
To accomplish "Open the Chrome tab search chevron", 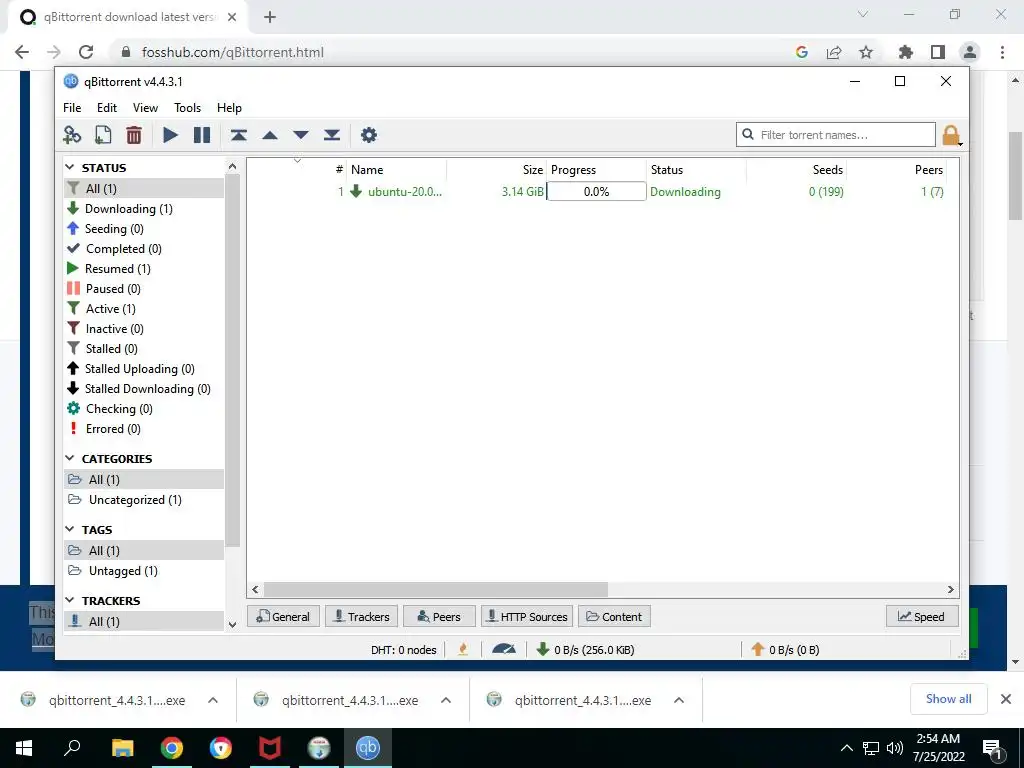I will point(863,14).
